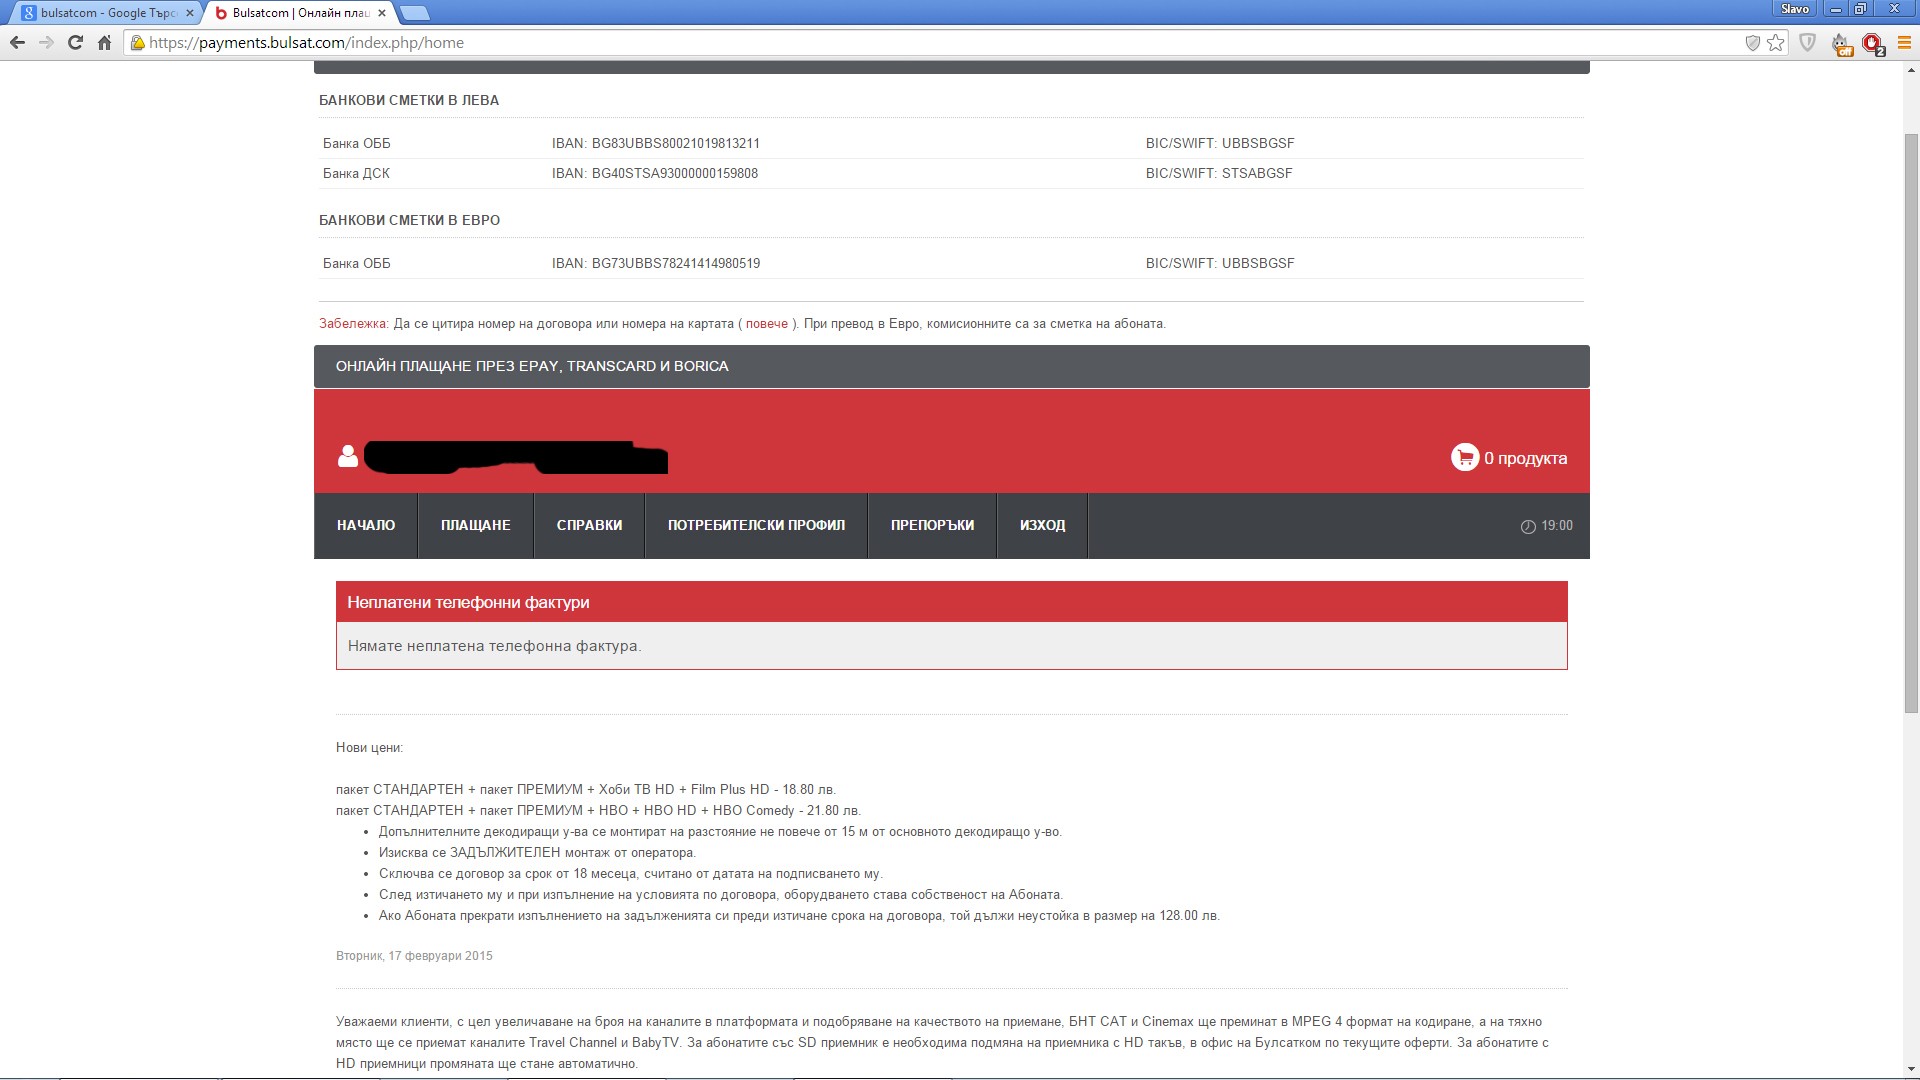Viewport: 1920px width, 1080px height.
Task: Click the ОНЛАЙН ПЛАЩАНЕ ПРЕЗ EPAY header bar
Action: [x=951, y=367]
